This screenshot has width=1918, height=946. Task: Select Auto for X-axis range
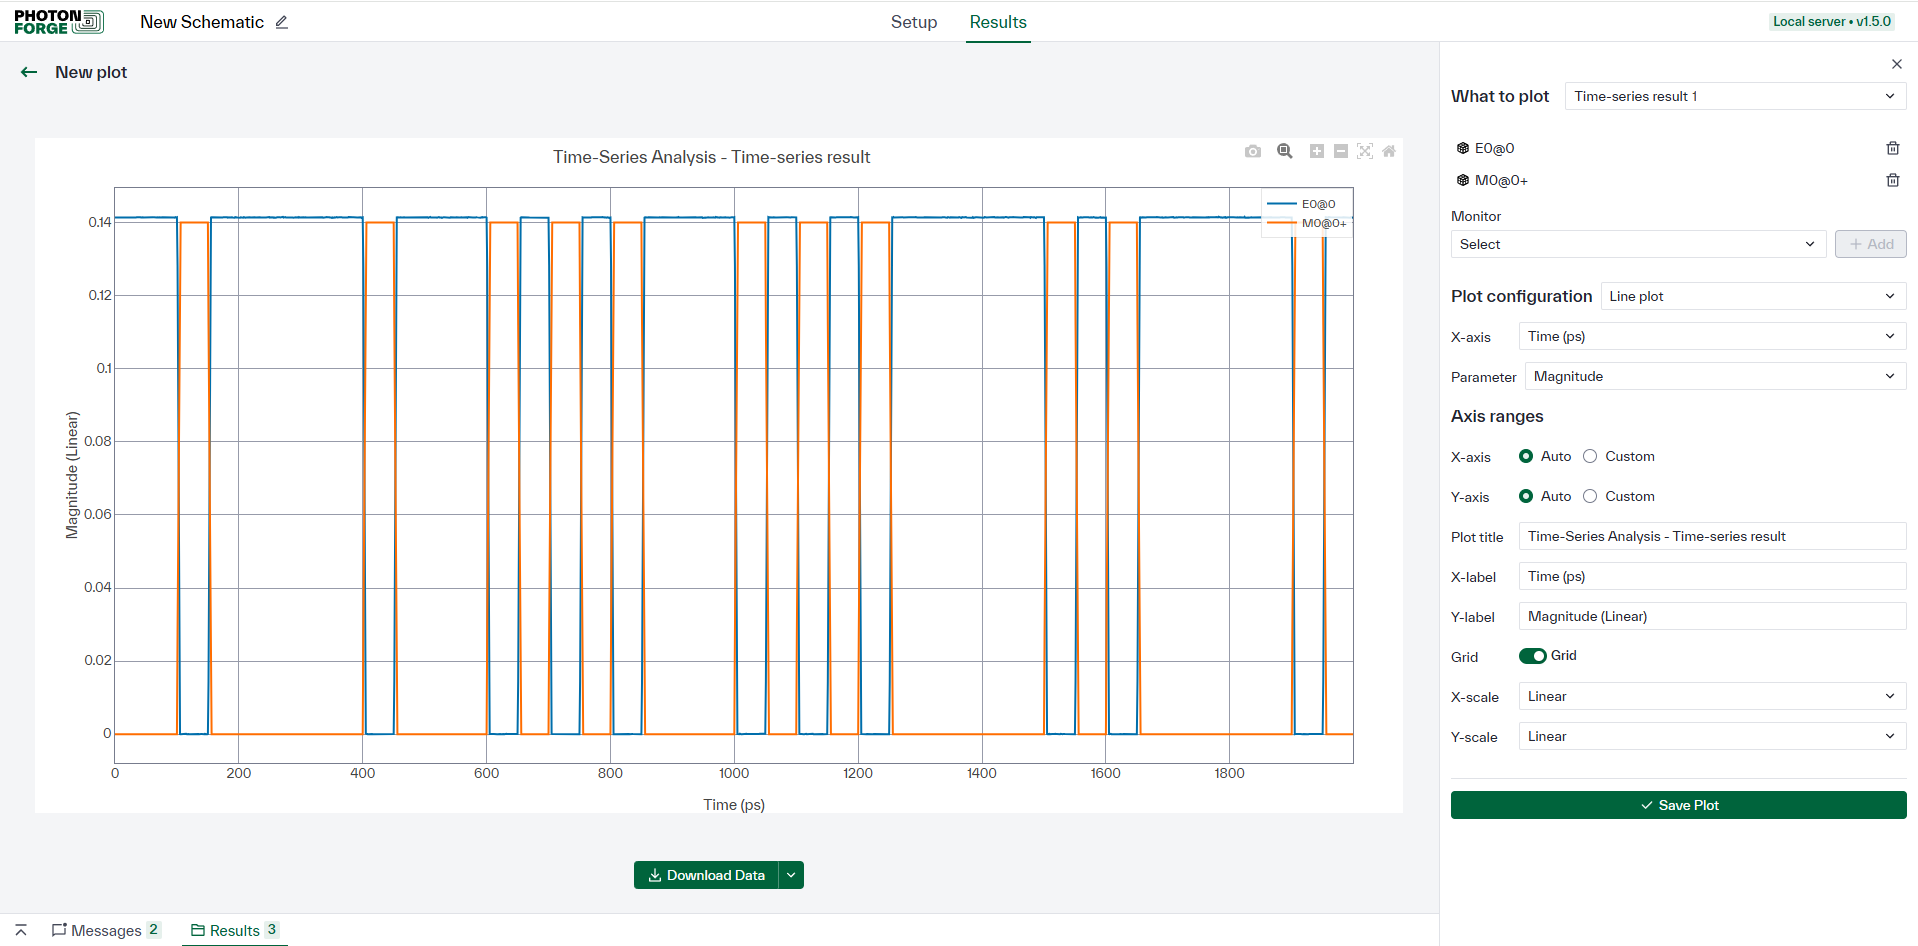pos(1526,456)
